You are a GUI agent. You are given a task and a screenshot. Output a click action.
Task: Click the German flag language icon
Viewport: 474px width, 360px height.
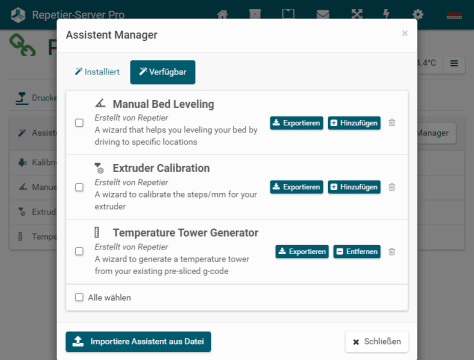454,15
